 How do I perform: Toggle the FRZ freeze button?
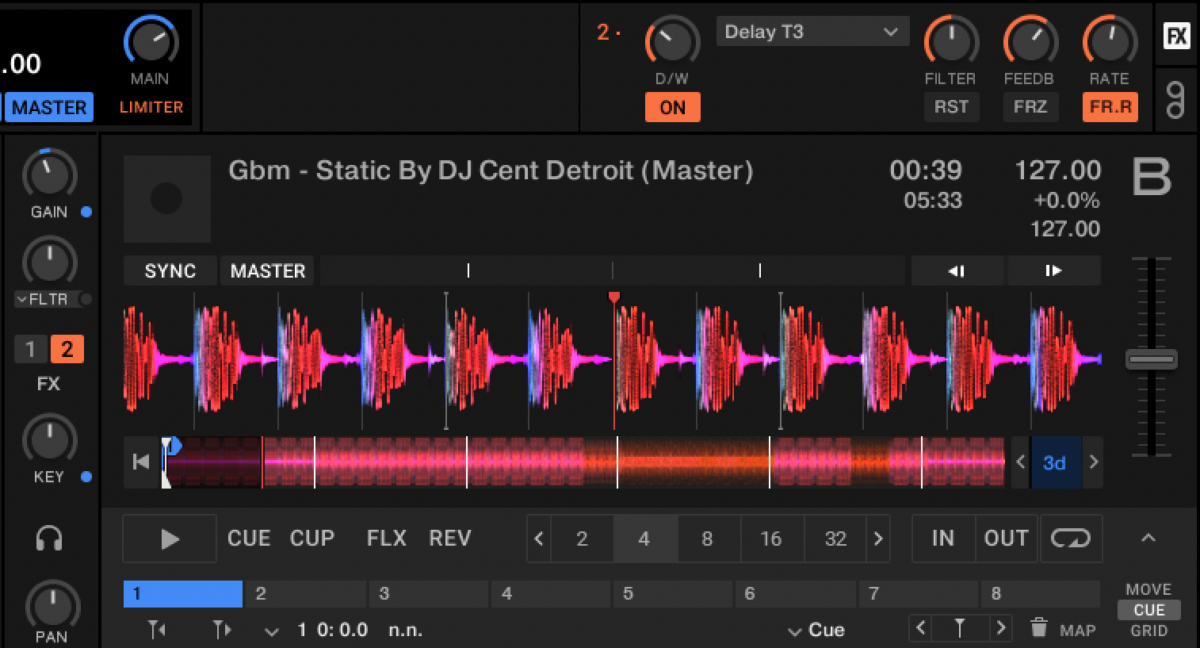point(1030,107)
